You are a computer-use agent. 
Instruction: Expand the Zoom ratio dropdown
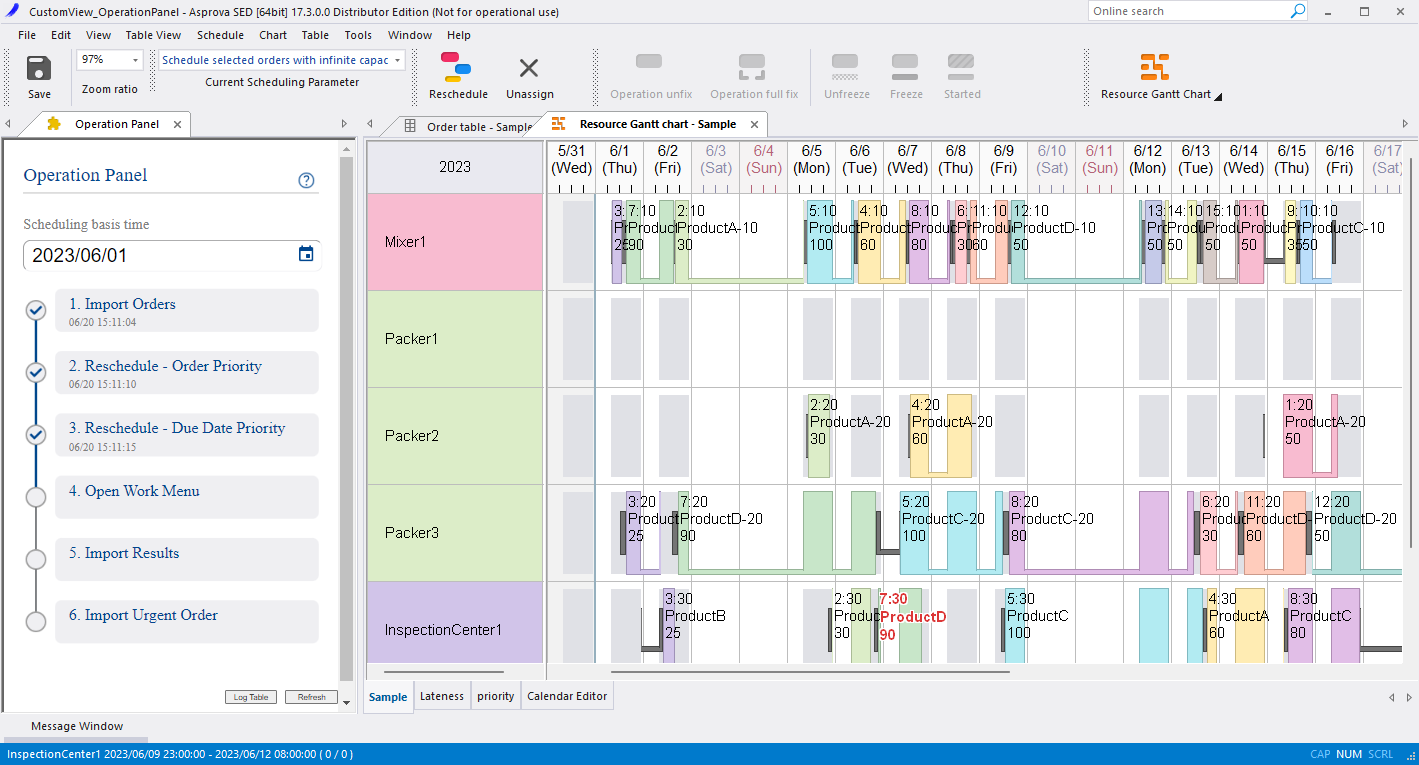coord(136,60)
